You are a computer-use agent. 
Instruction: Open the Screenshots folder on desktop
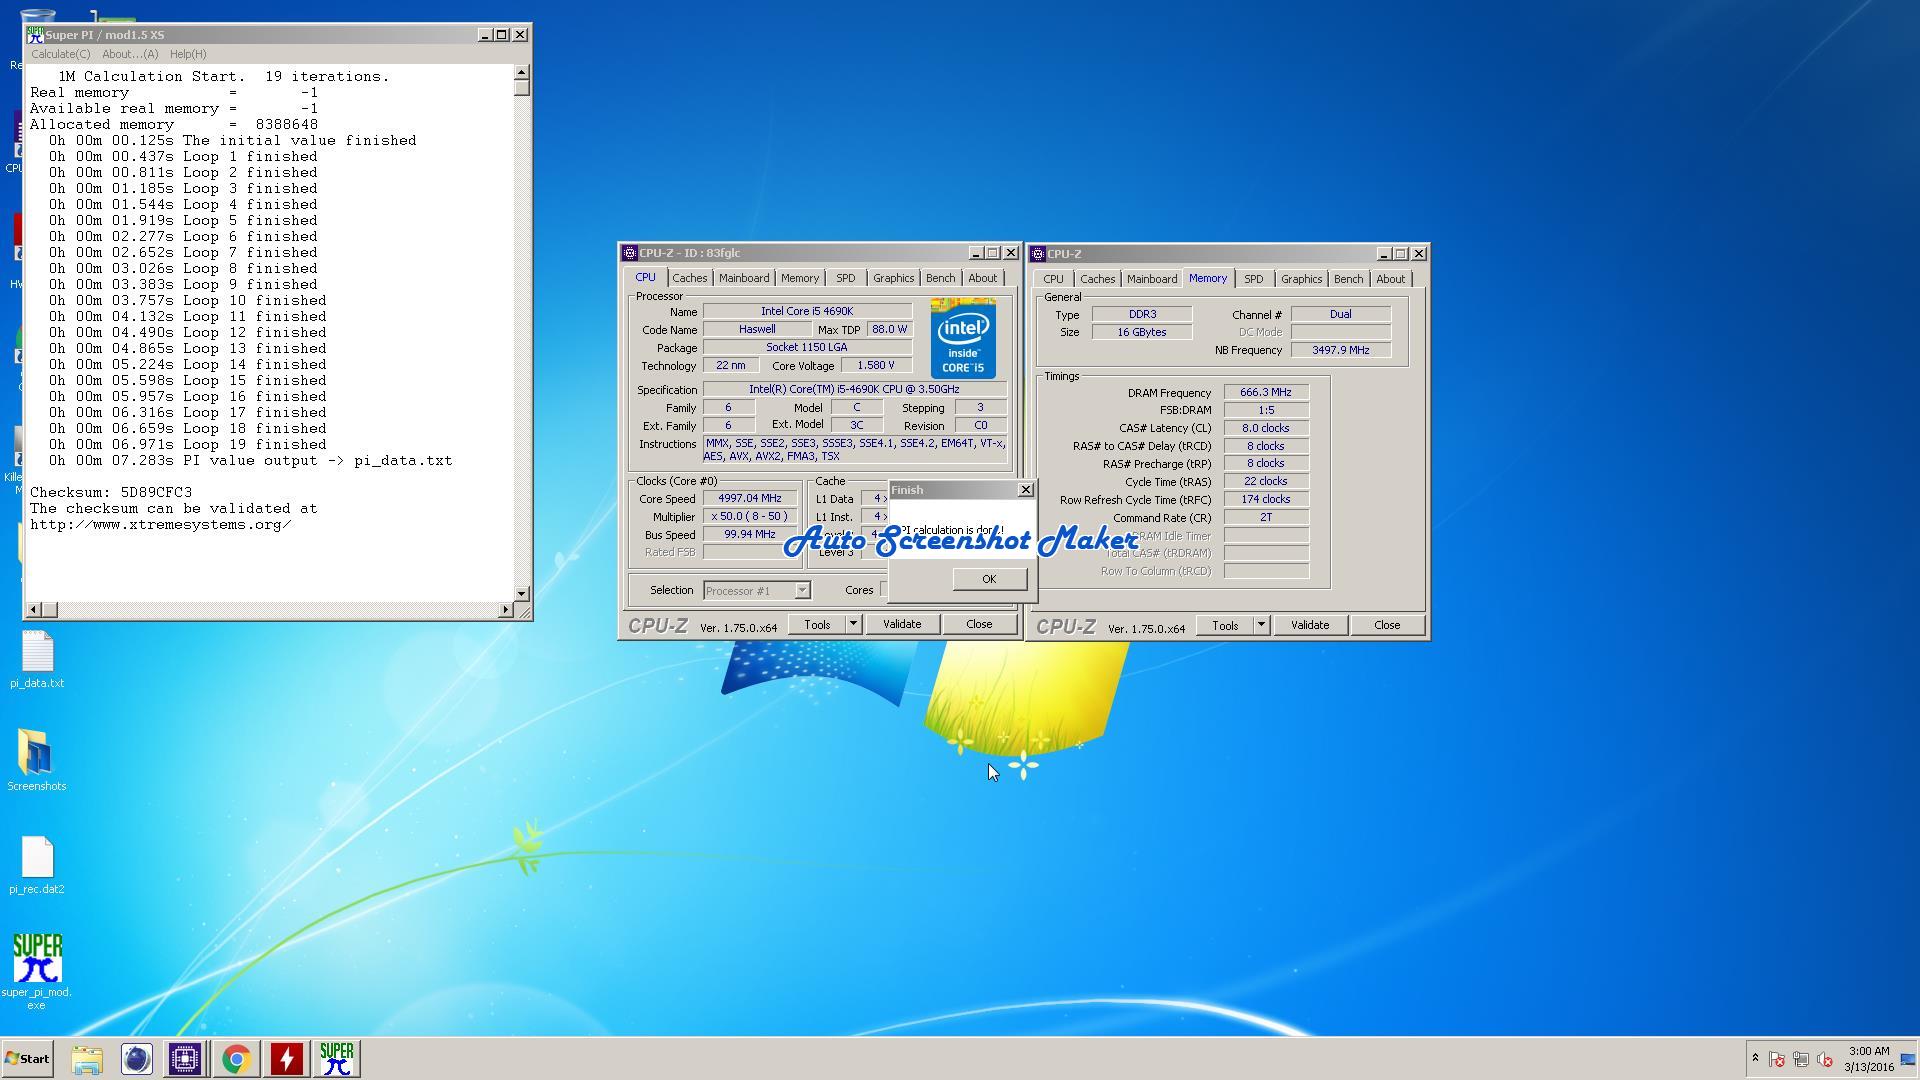[37, 761]
